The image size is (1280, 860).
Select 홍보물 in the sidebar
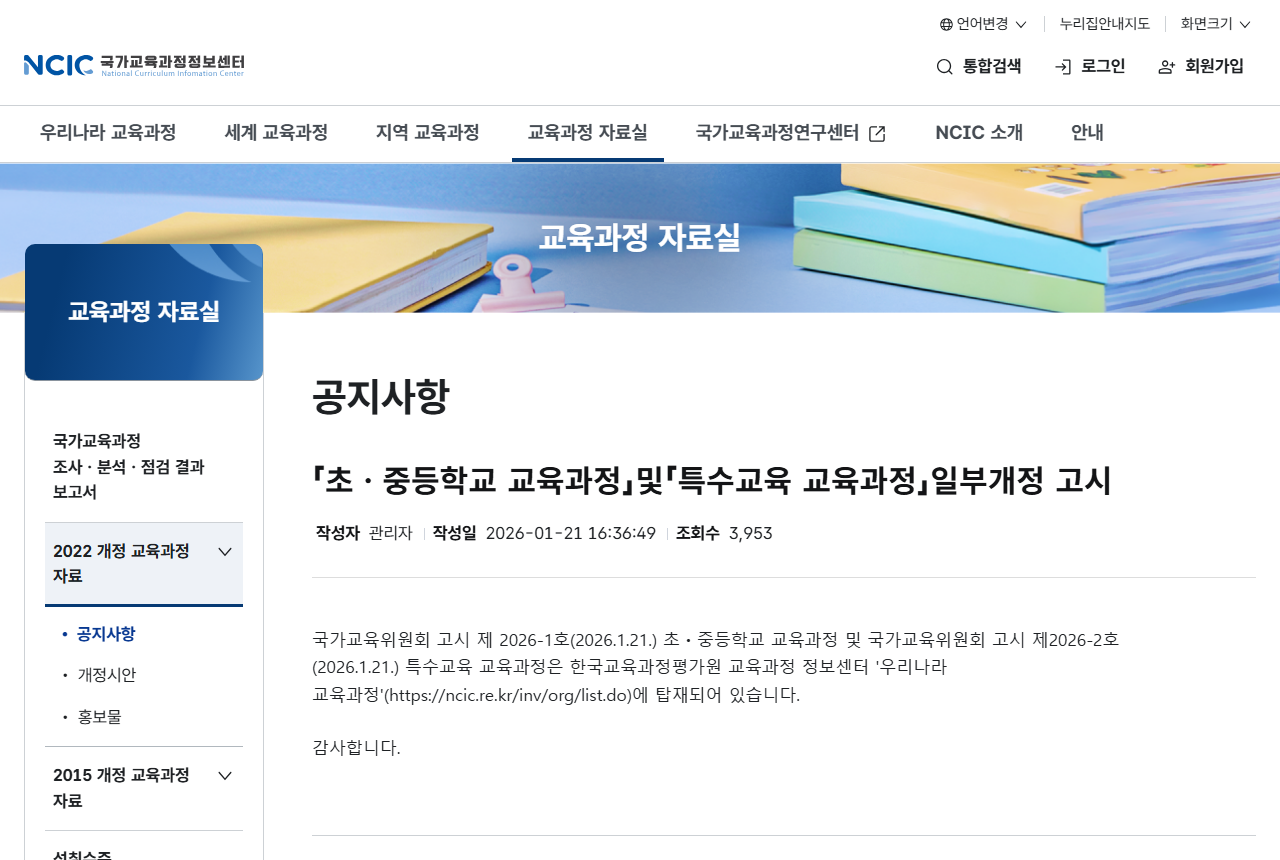tap(99, 717)
